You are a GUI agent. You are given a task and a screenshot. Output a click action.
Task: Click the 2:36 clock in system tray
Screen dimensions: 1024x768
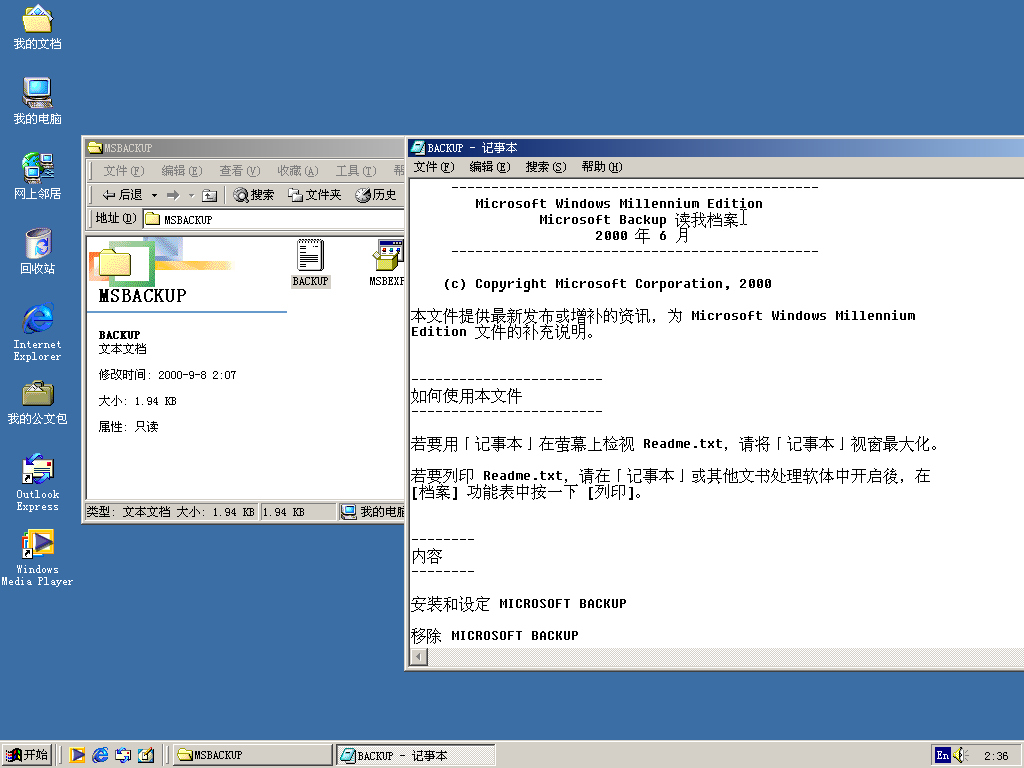click(996, 756)
